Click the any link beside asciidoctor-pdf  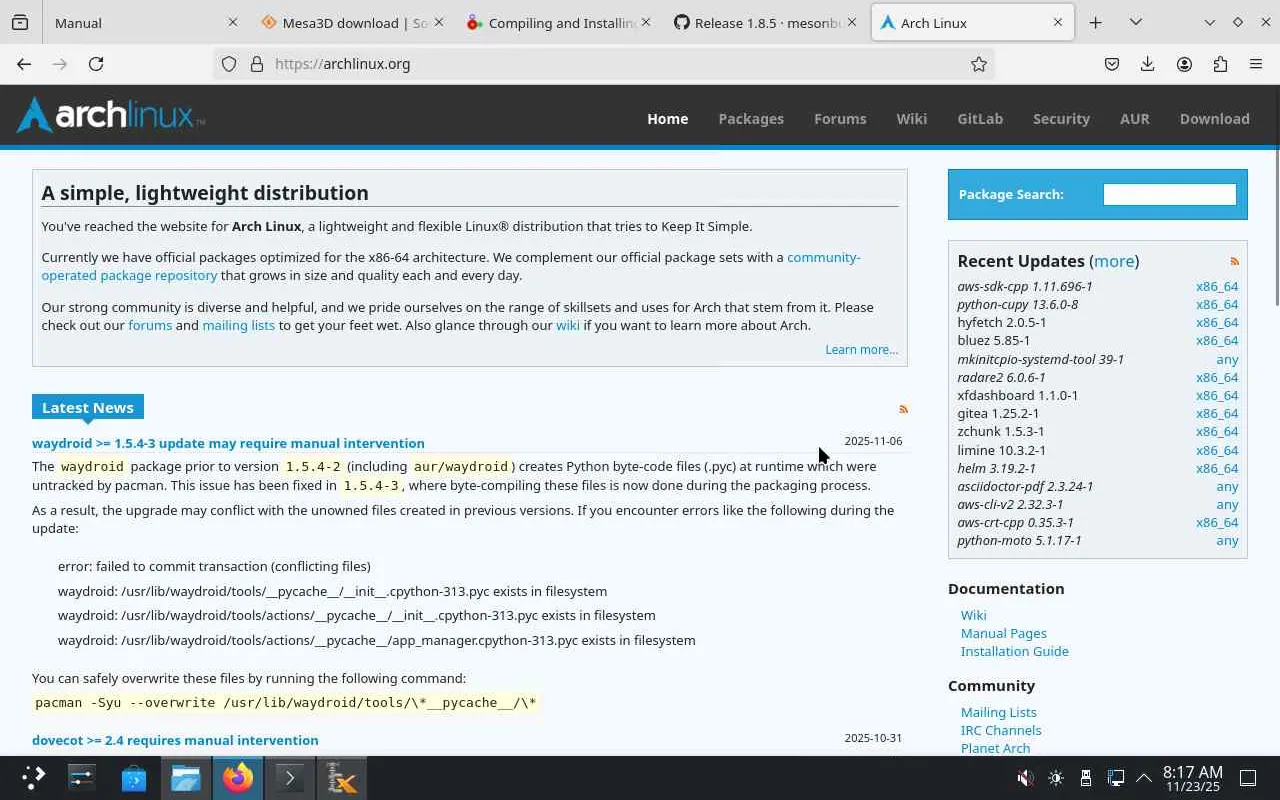[x=1227, y=486]
